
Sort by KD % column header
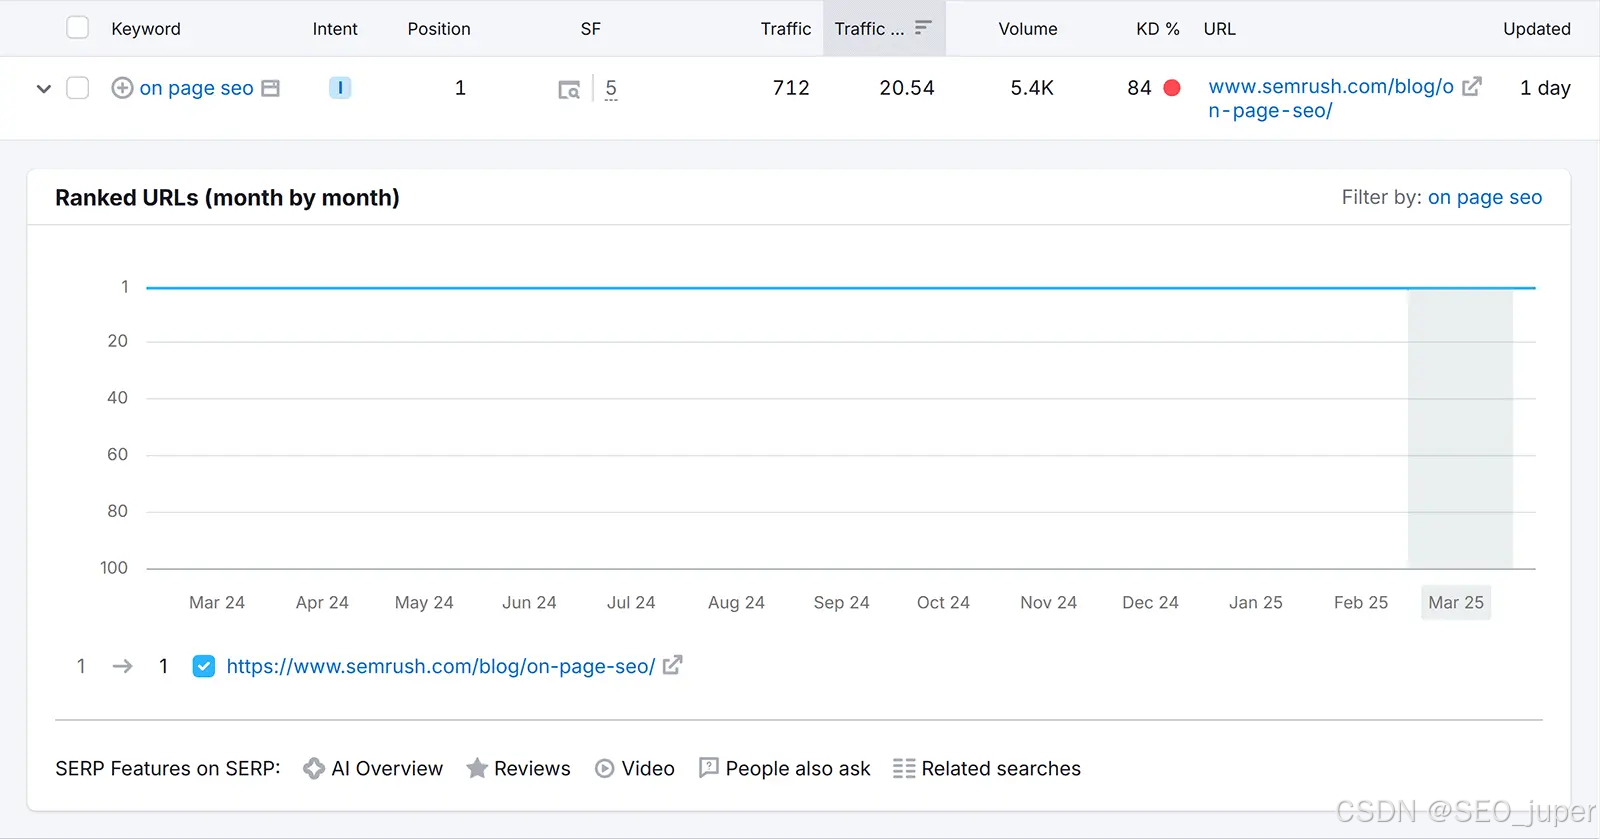(1158, 29)
